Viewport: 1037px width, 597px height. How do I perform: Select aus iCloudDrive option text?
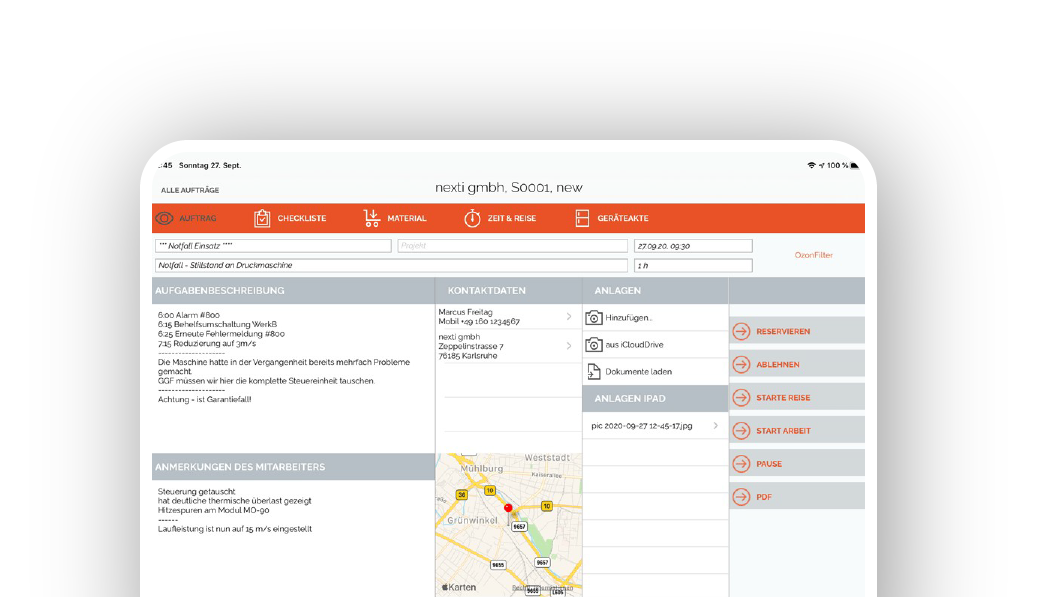pos(634,344)
